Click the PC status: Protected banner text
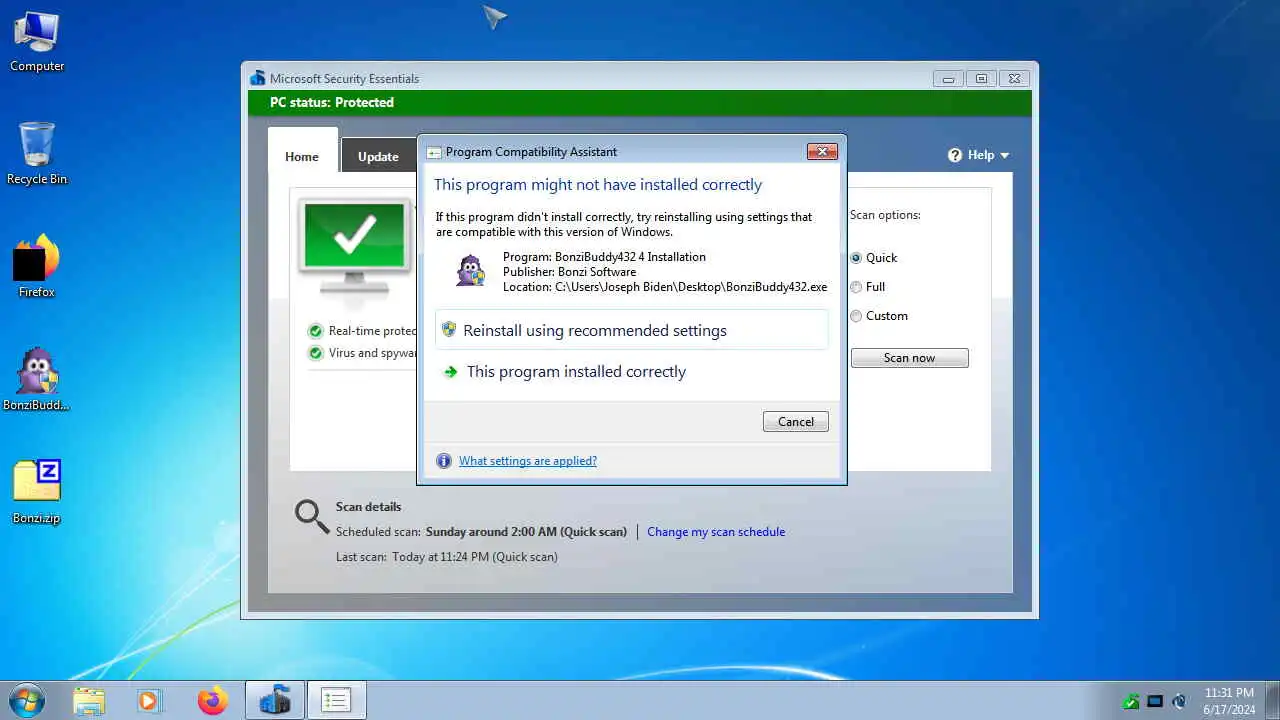 point(332,103)
